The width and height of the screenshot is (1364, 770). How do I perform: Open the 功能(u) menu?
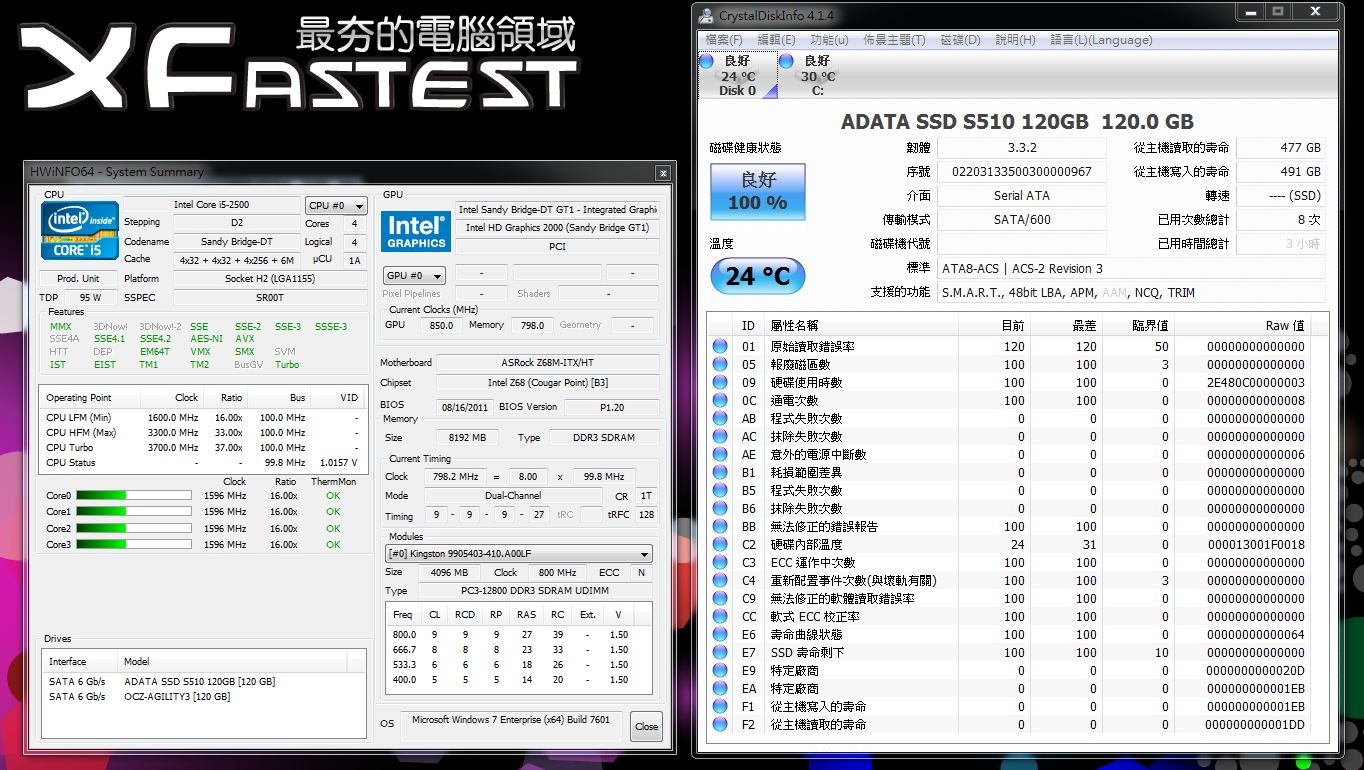[829, 40]
